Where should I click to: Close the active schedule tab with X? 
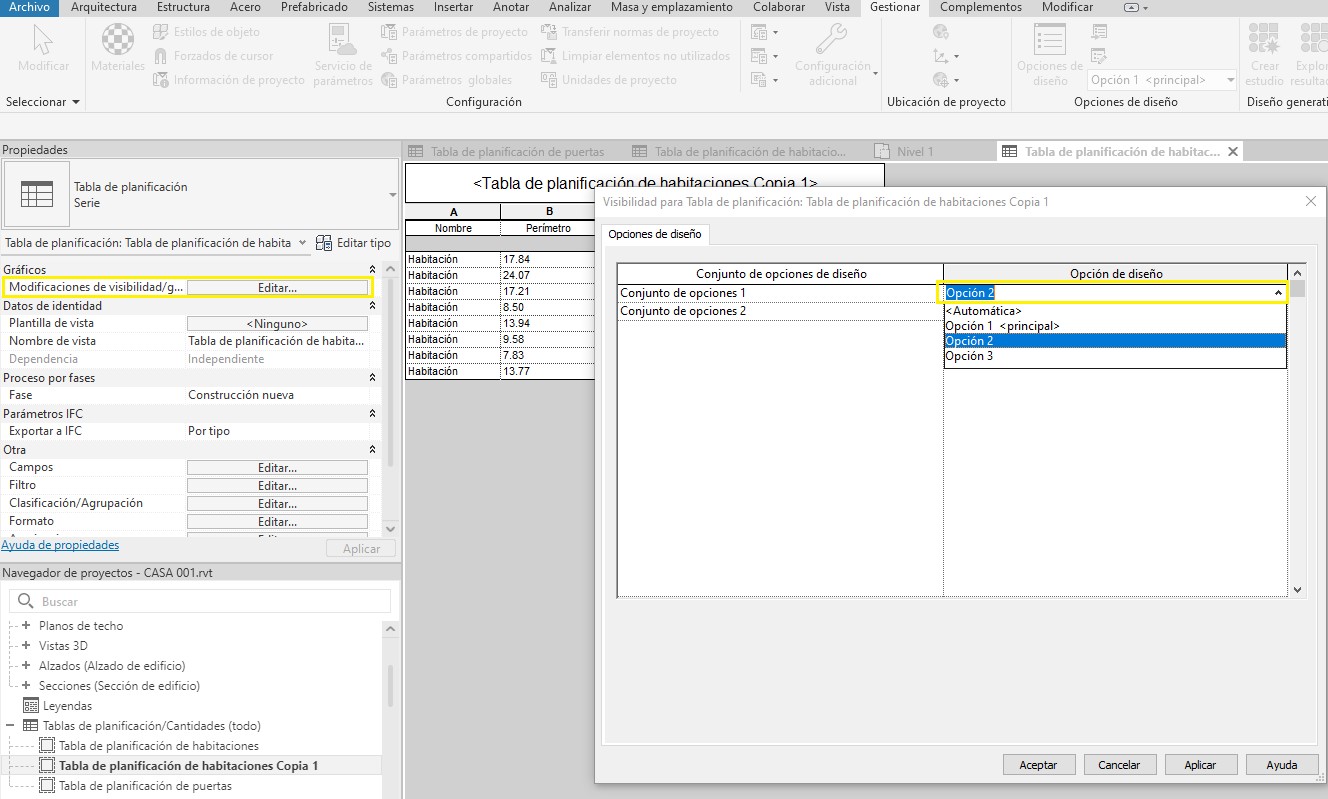pos(1233,152)
